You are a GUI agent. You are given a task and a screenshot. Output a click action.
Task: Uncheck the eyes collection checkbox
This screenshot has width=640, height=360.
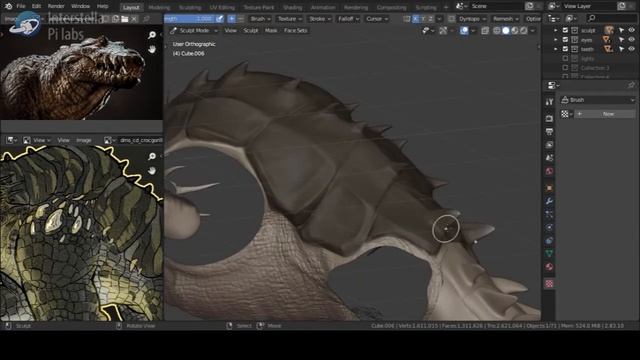point(565,40)
